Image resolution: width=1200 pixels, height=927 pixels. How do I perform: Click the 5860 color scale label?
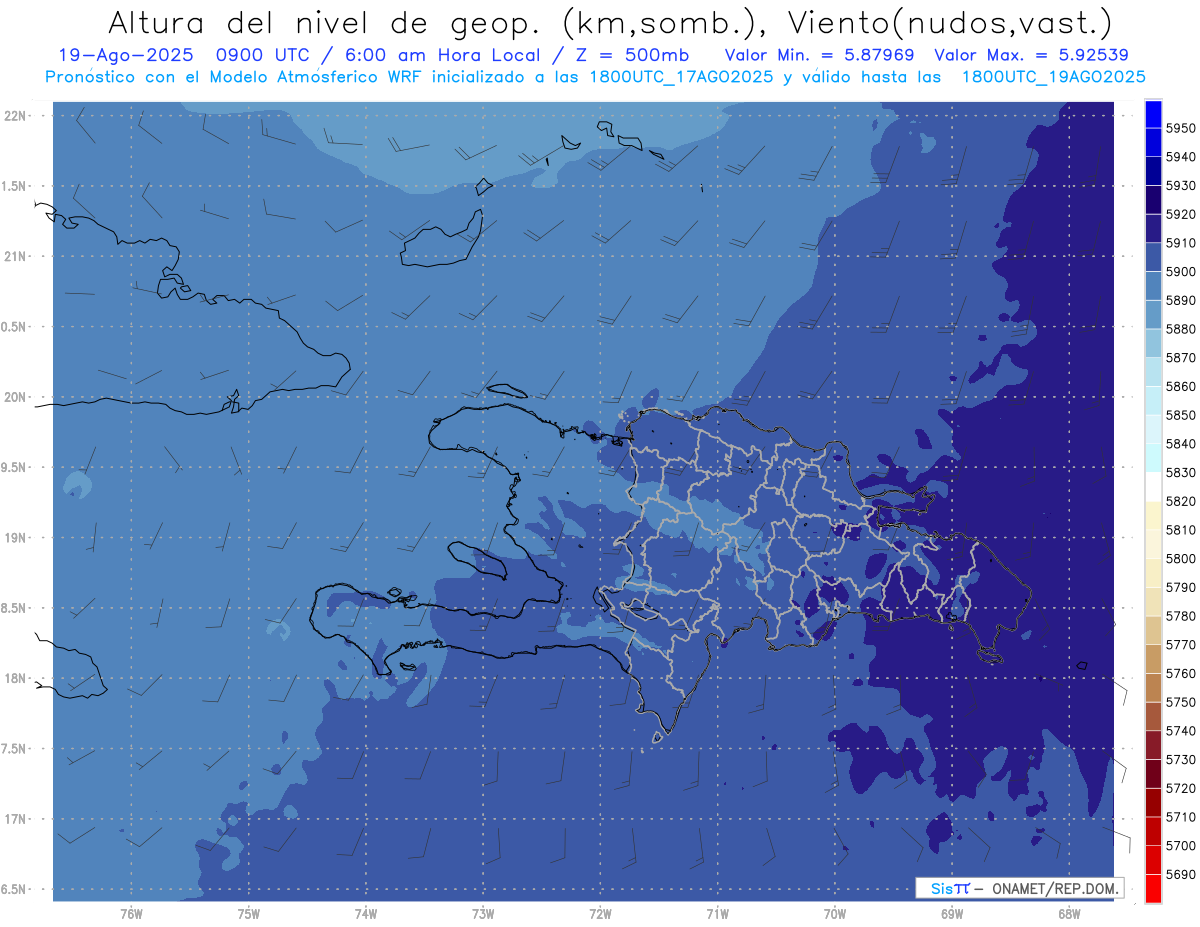[1180, 386]
